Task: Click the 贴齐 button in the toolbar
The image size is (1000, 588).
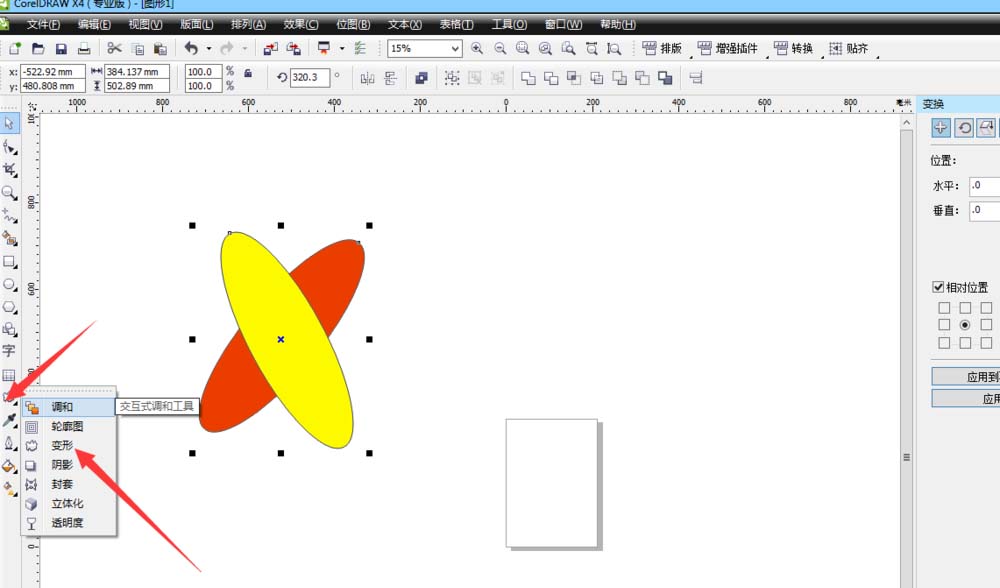Action: (848, 48)
